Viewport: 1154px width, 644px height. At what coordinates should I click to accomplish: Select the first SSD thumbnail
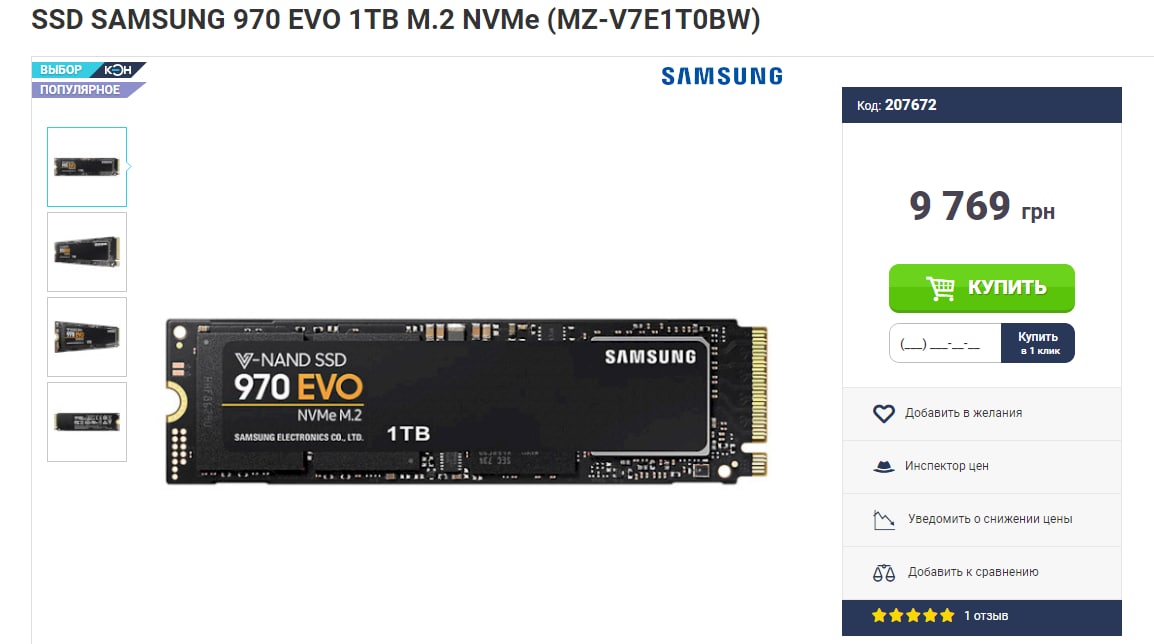[x=87, y=167]
